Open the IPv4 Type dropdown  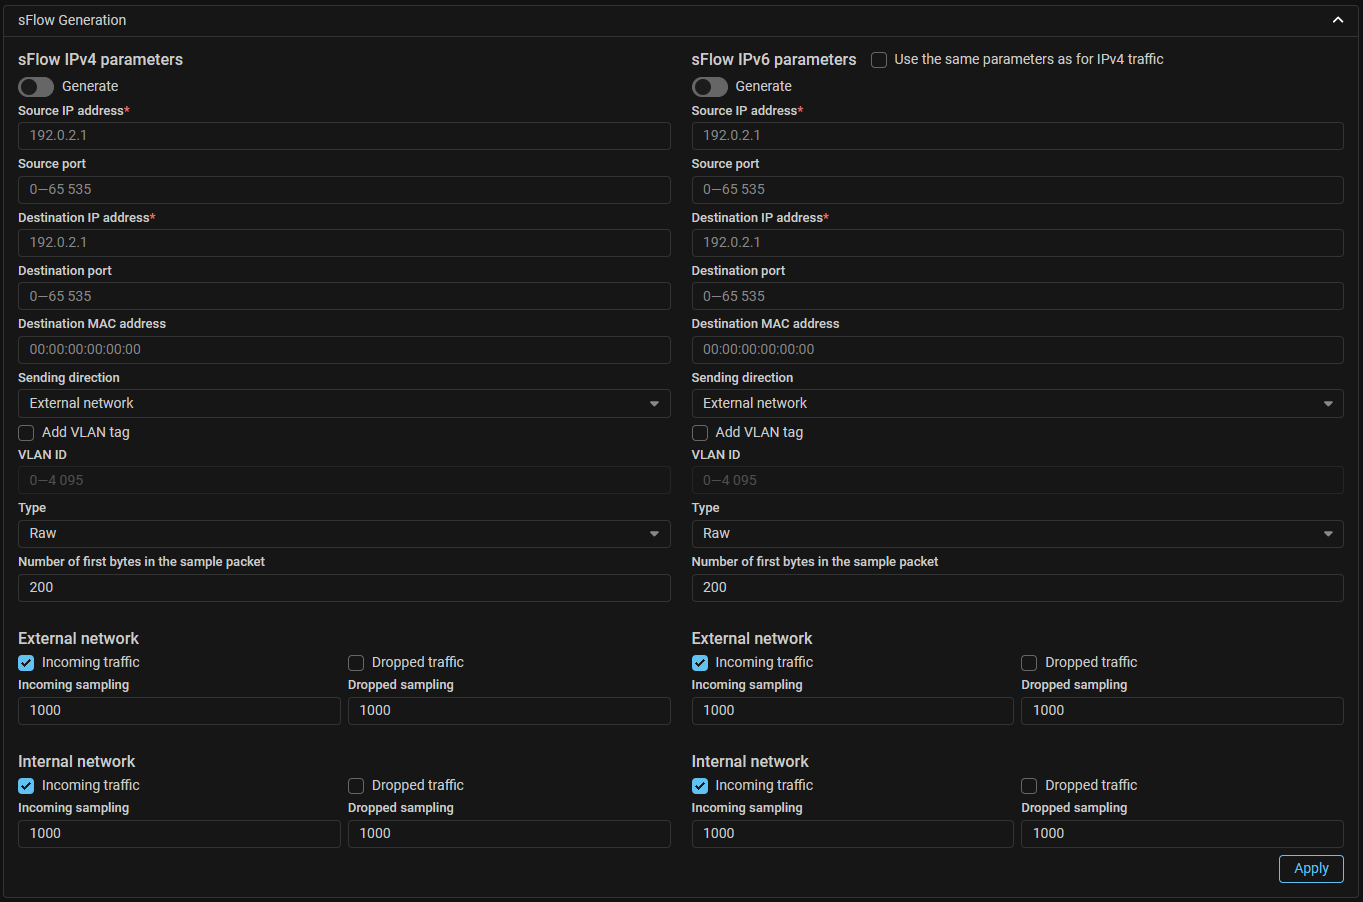pos(344,534)
